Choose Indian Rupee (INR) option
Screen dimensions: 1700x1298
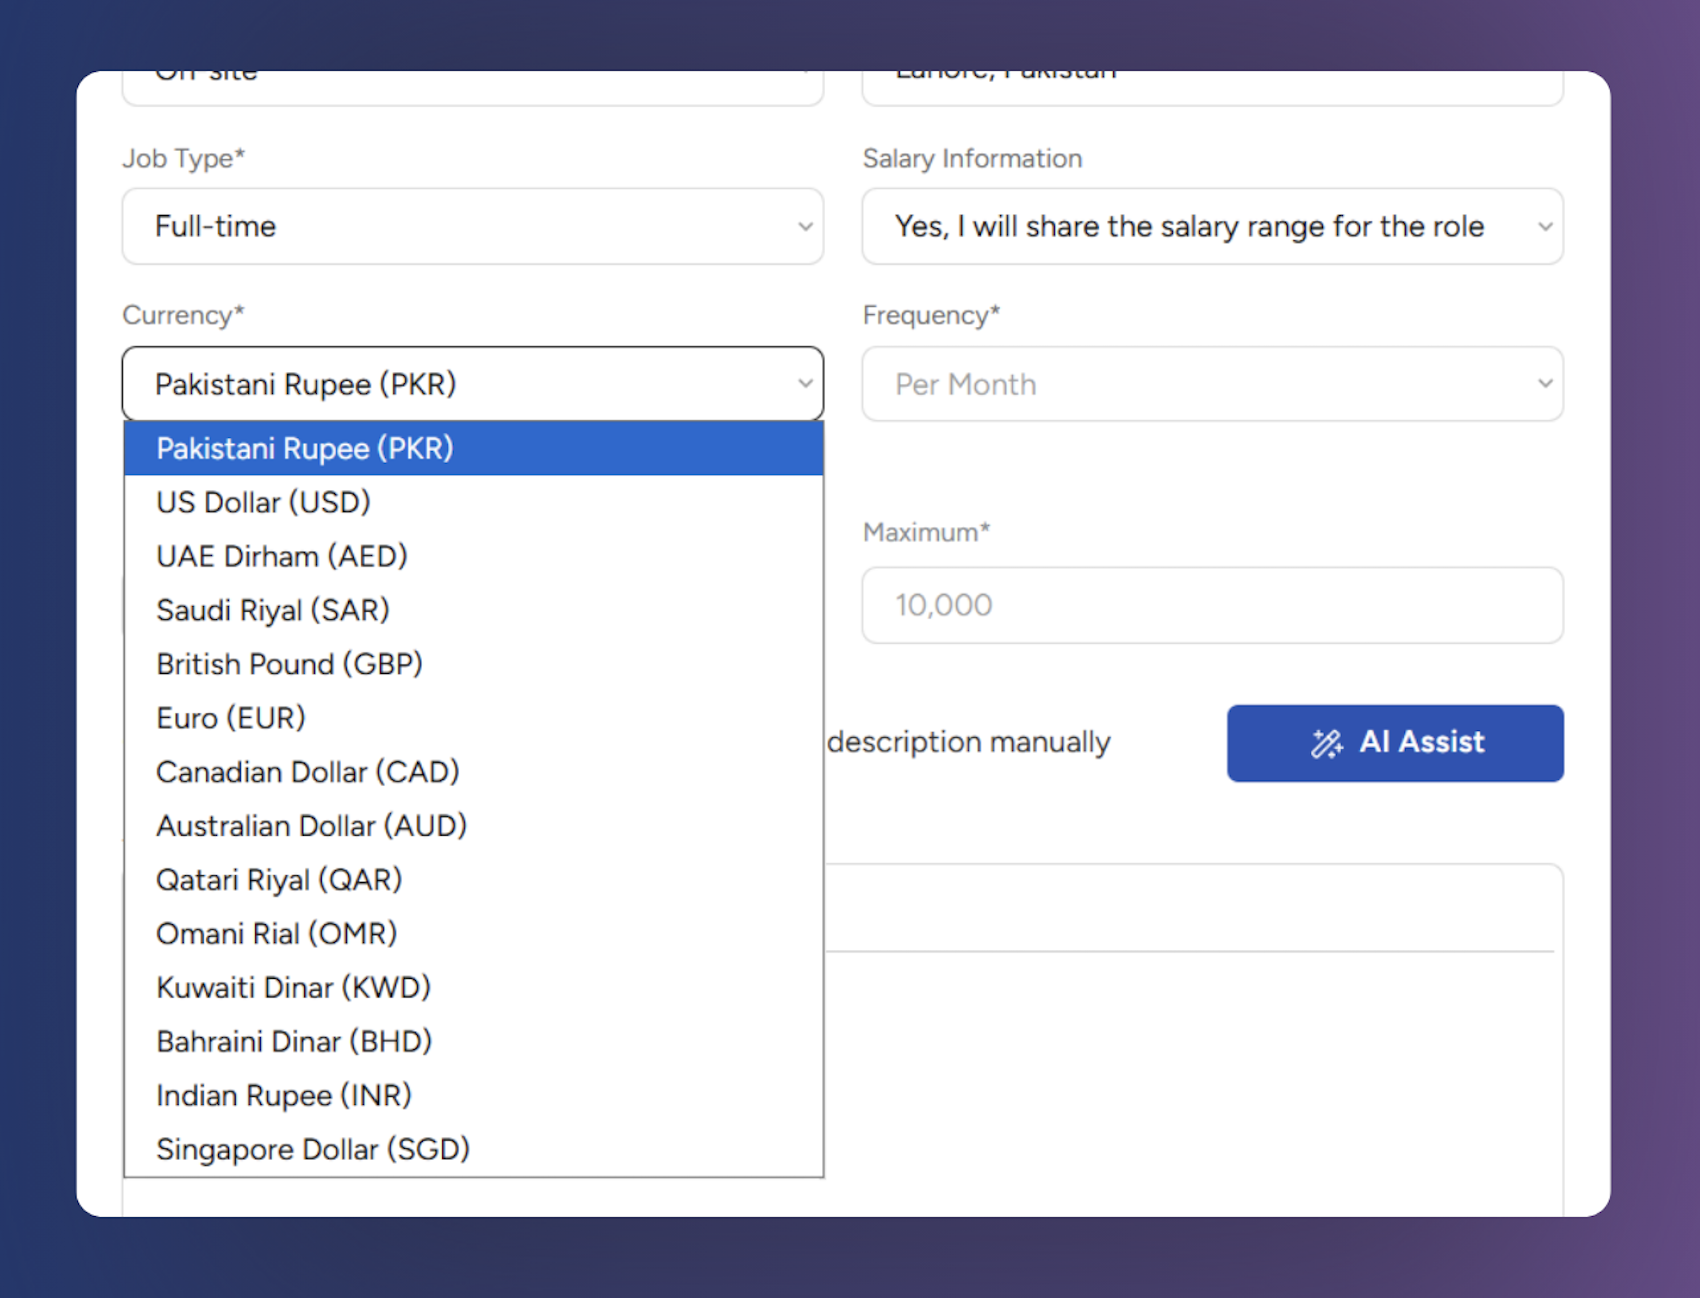click(x=474, y=1096)
